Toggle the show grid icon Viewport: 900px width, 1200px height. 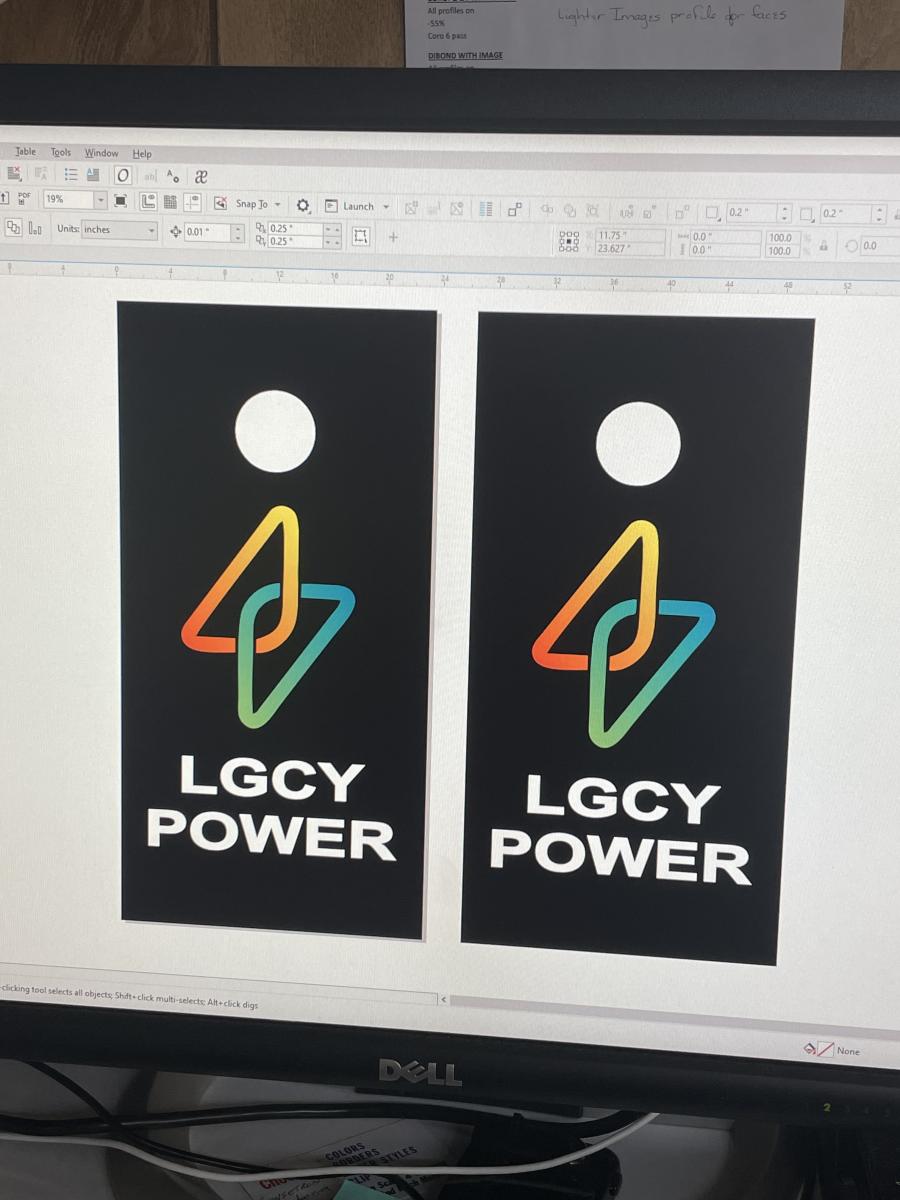tap(170, 203)
